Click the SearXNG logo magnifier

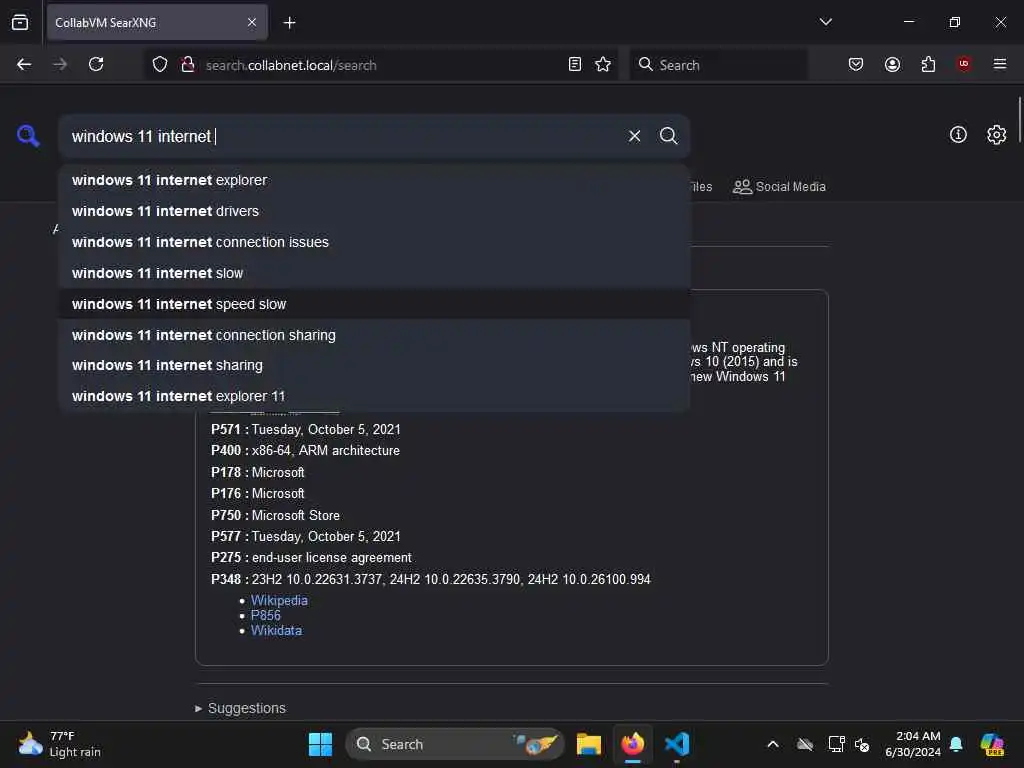pyautogui.click(x=28, y=136)
